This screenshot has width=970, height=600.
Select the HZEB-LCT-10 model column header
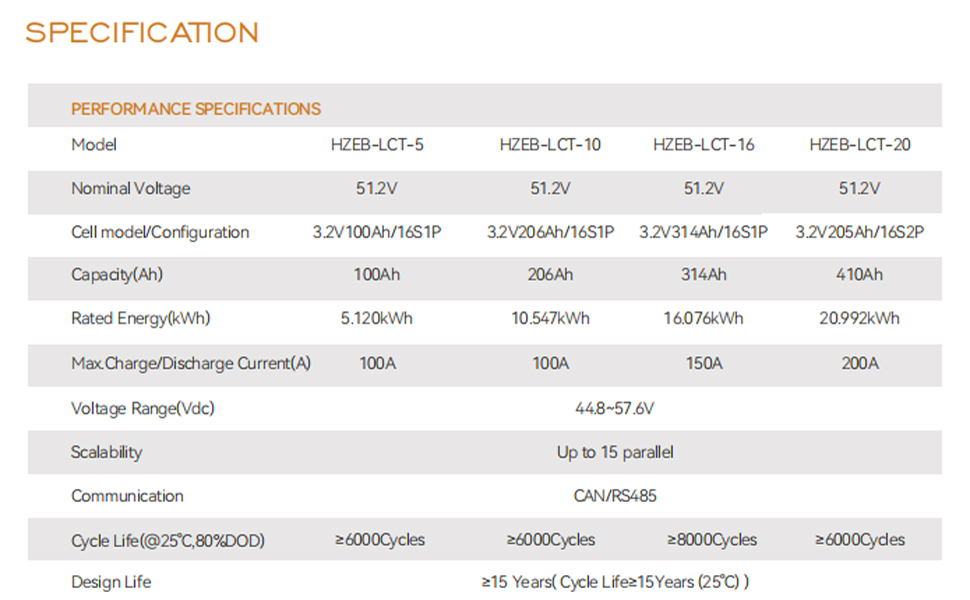point(550,145)
